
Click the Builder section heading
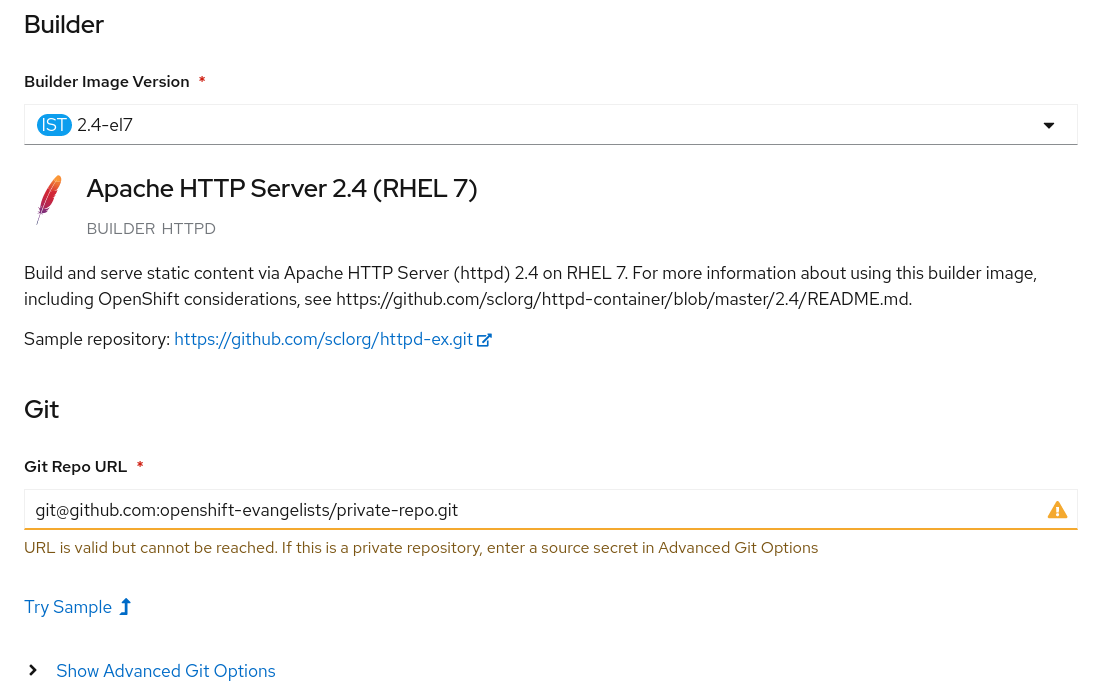[63, 24]
